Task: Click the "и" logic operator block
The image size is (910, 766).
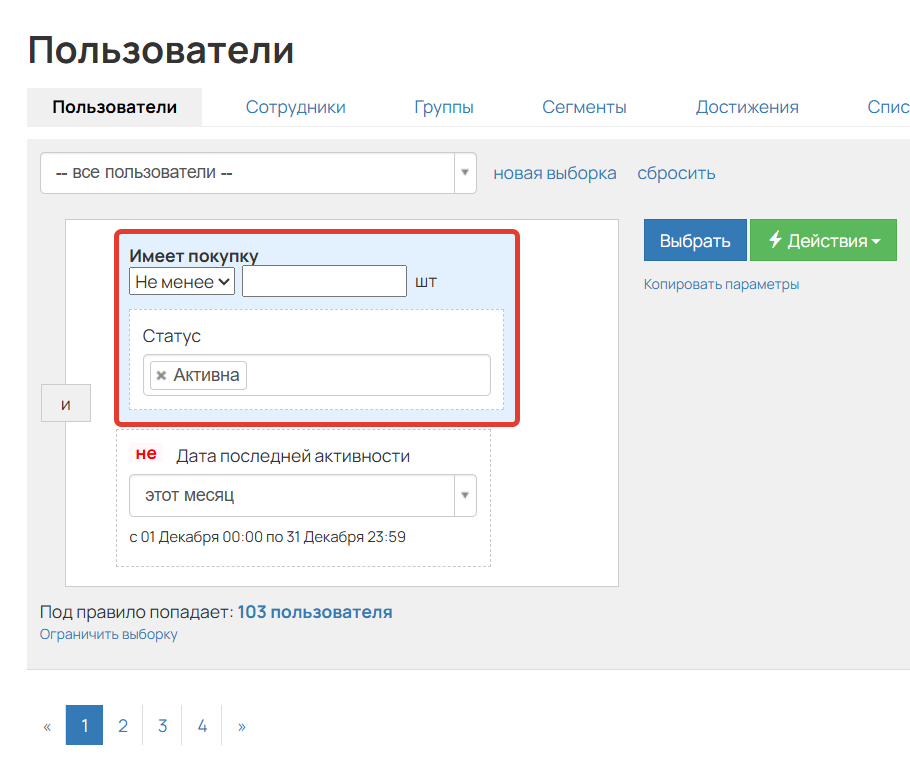Action: point(65,403)
